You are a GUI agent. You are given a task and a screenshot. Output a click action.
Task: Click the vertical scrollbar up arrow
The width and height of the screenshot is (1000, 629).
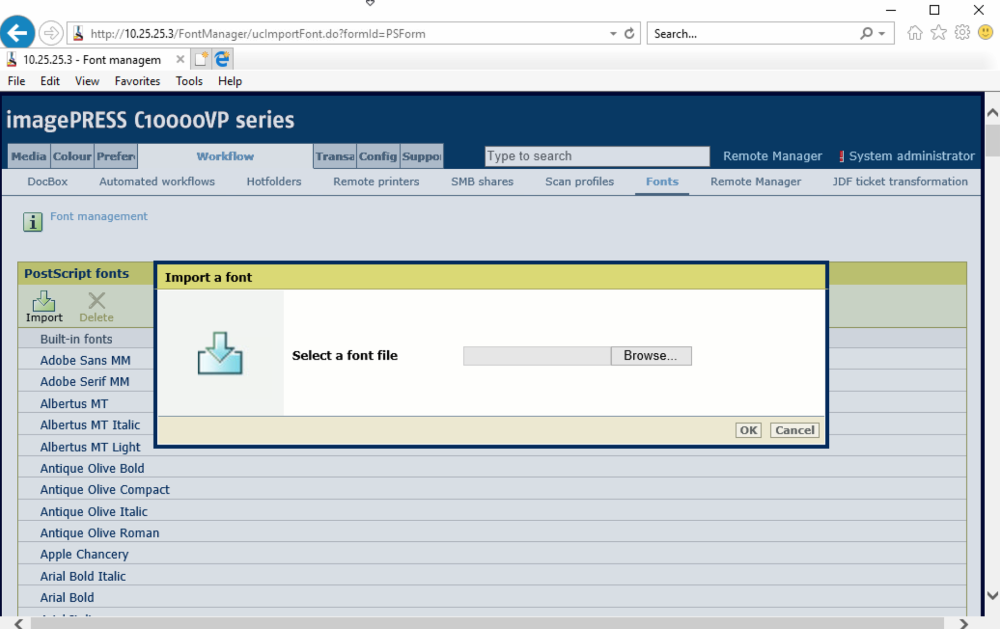point(992,113)
